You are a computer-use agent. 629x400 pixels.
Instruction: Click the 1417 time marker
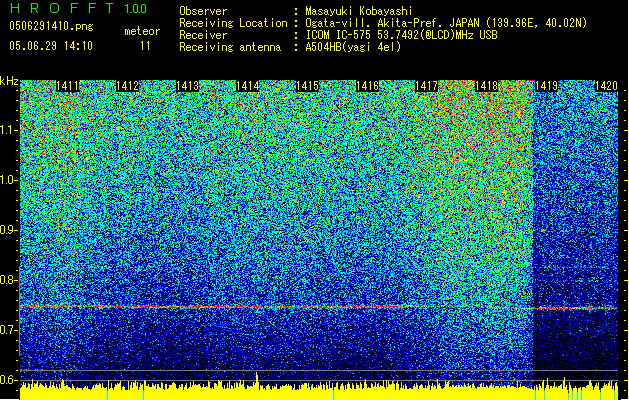(426, 86)
